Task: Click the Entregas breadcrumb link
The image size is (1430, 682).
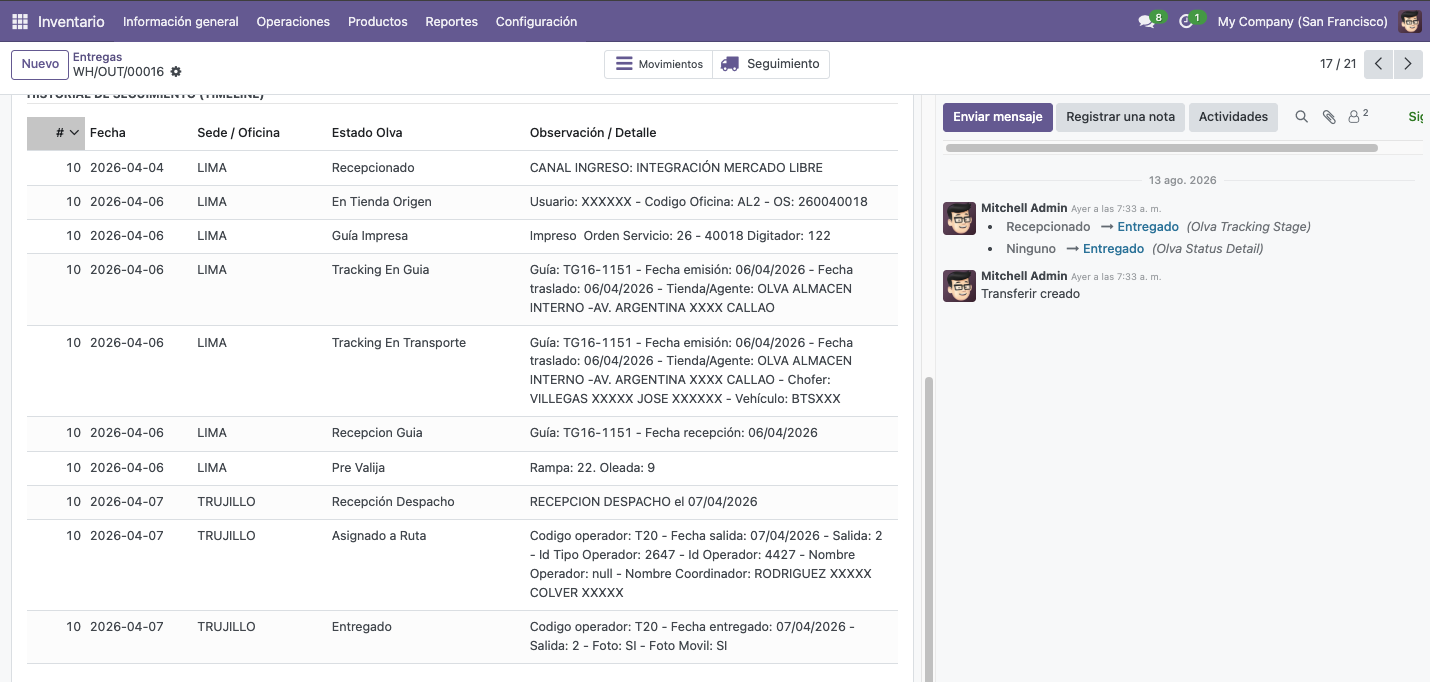Action: pos(98,57)
